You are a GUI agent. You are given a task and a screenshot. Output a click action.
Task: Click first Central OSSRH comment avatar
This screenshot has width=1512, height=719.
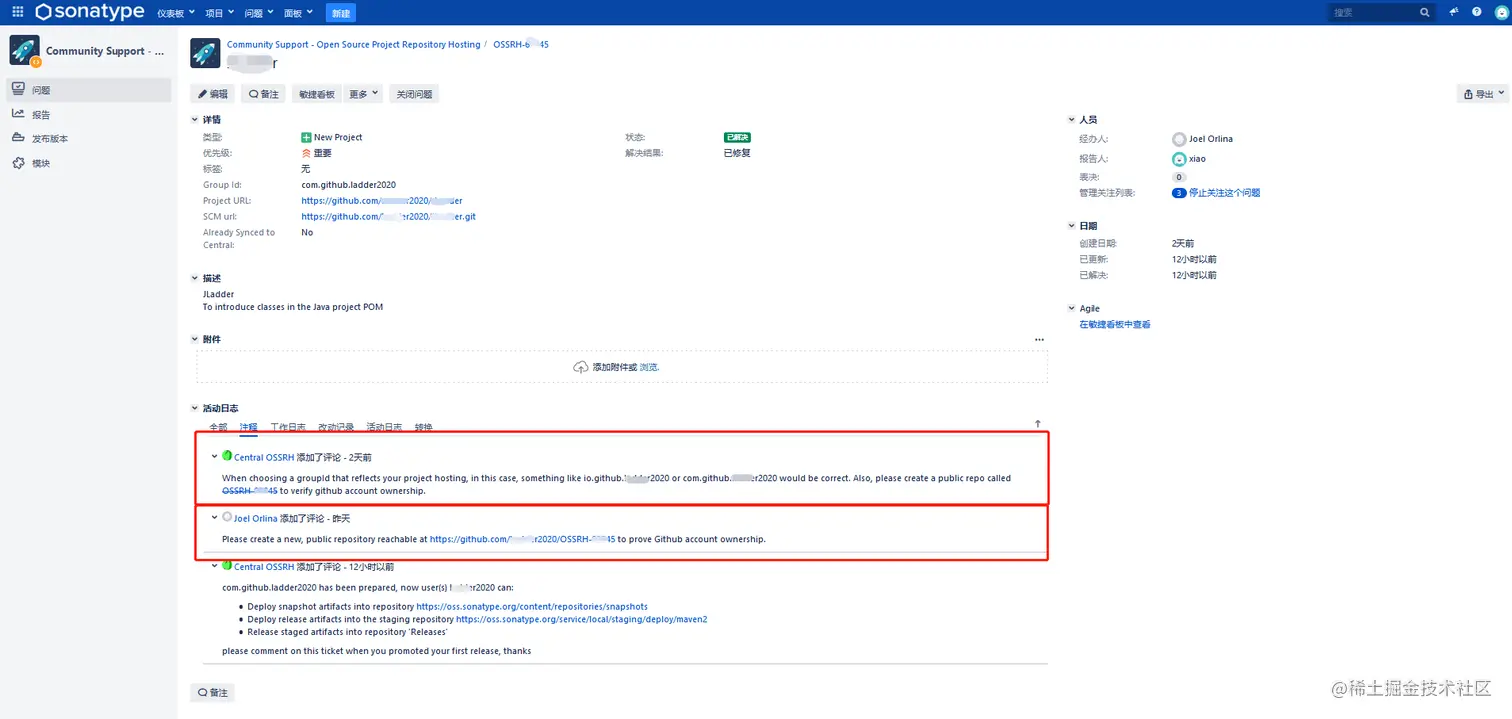(x=227, y=456)
